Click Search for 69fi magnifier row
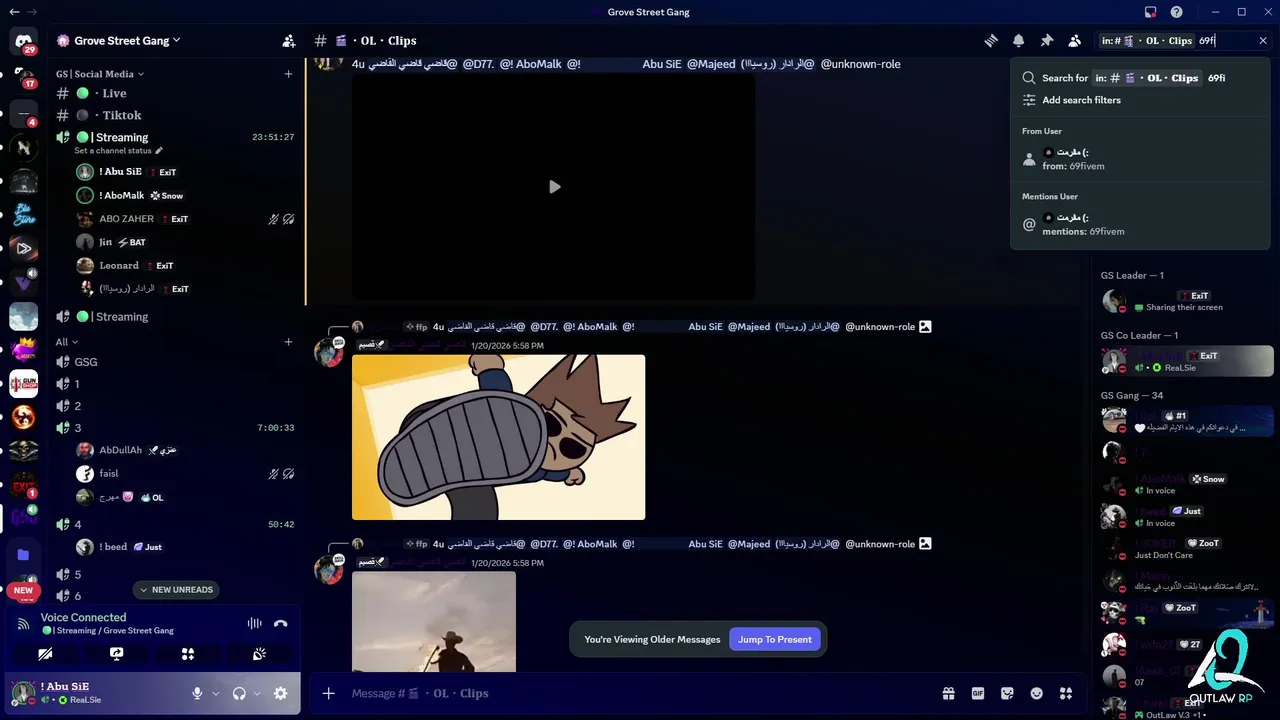1280x720 pixels. (x=1140, y=78)
